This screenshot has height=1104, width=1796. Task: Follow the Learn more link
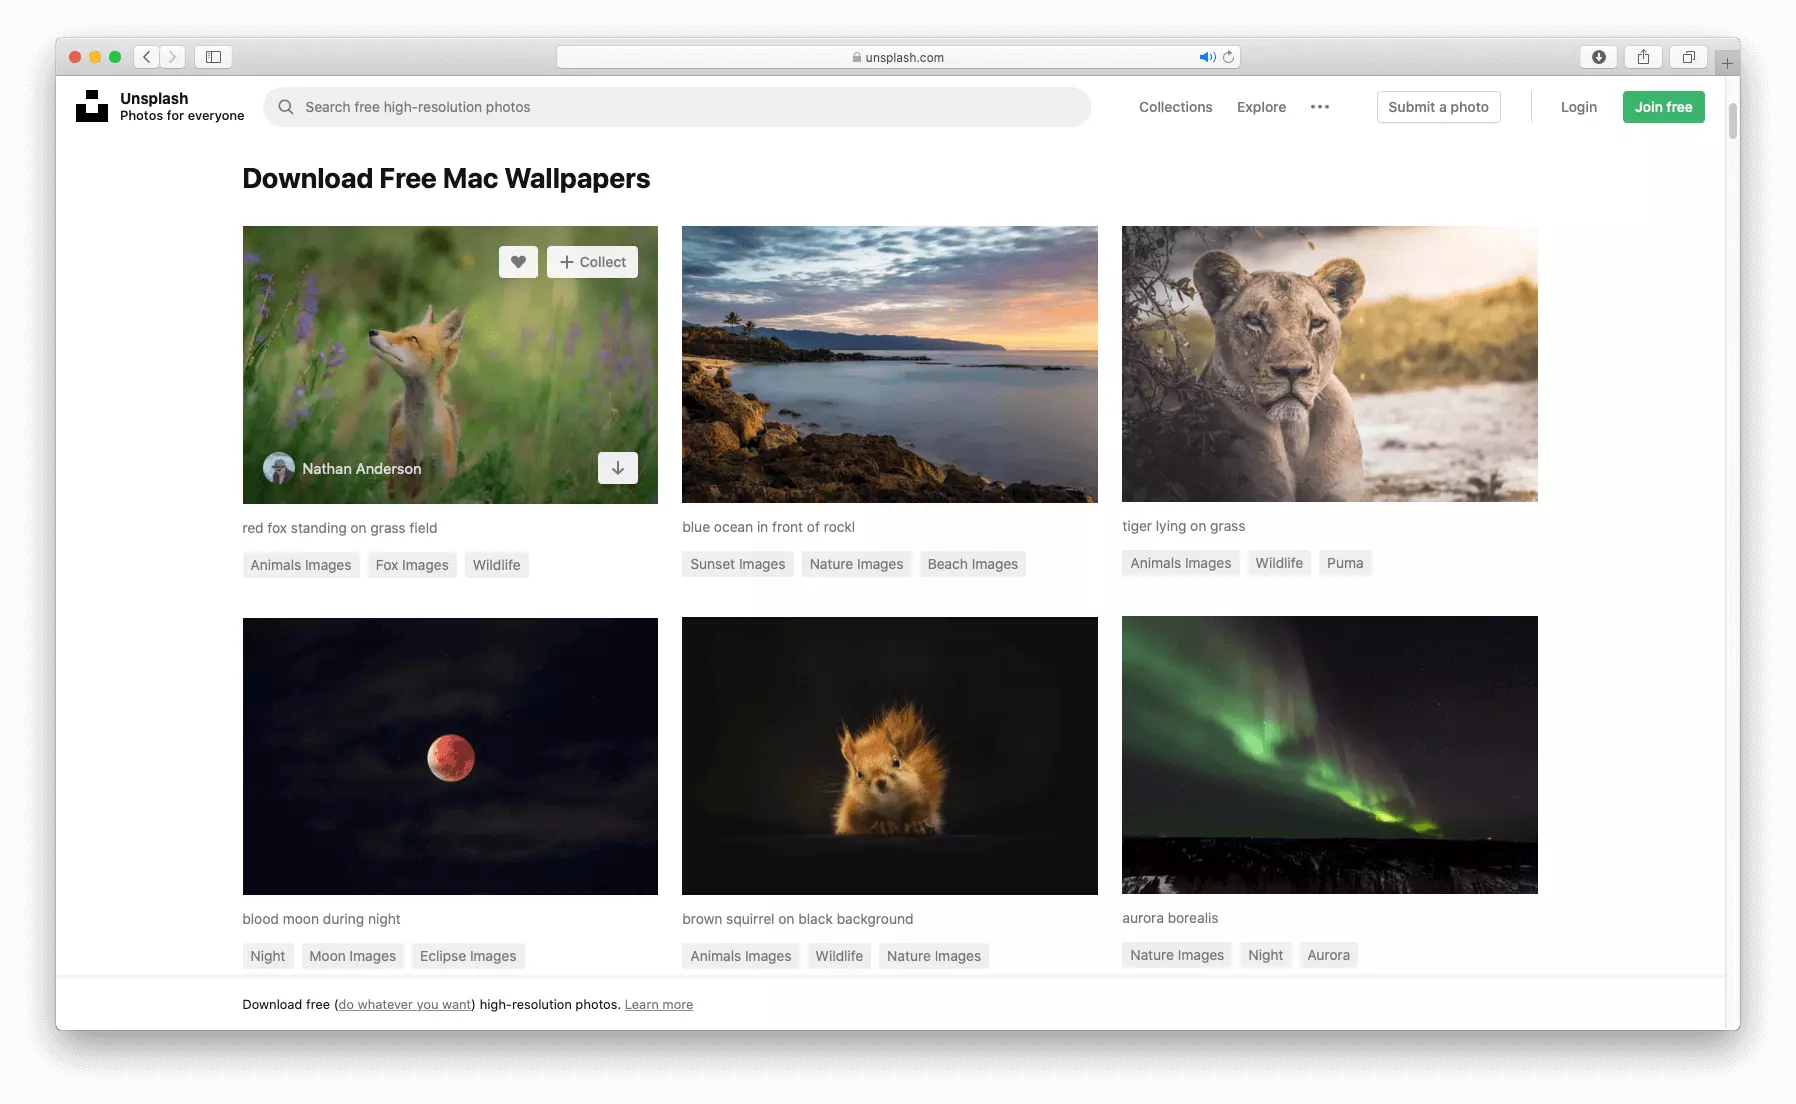pyautogui.click(x=658, y=1005)
